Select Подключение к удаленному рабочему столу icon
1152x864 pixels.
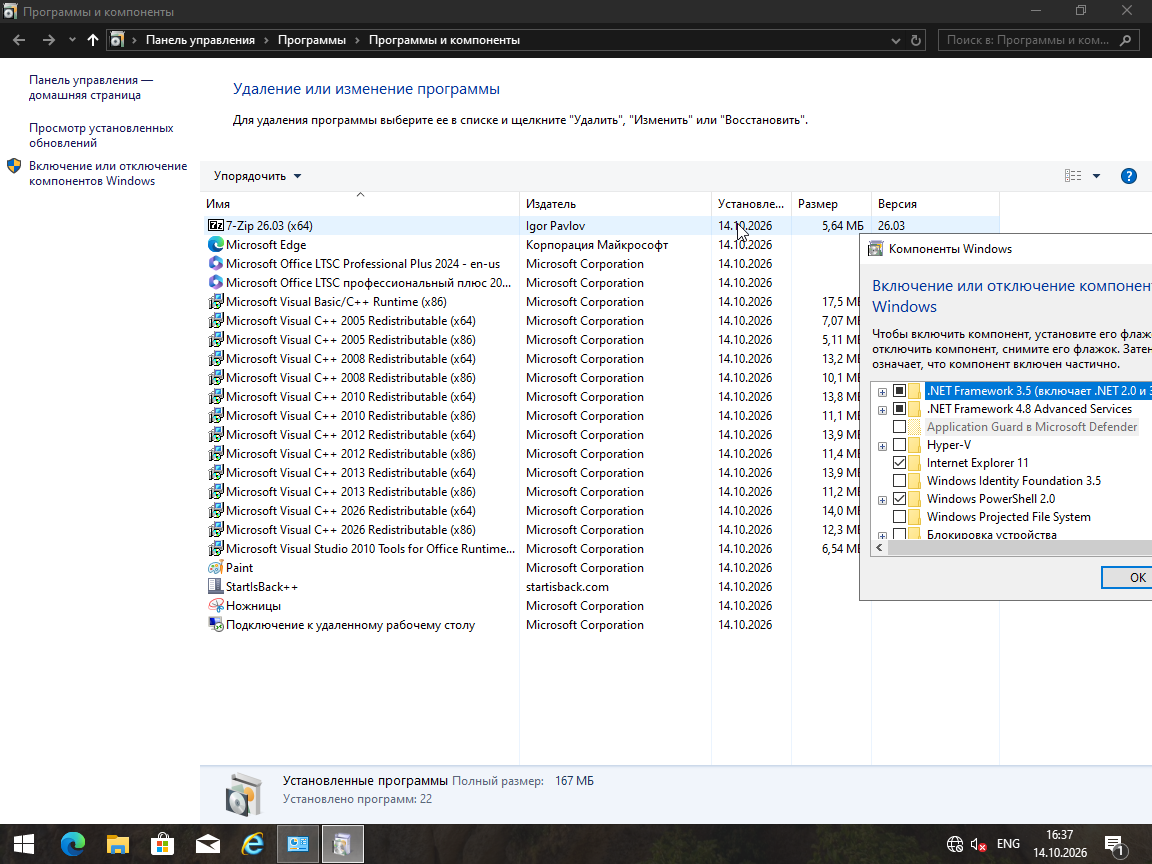(x=215, y=625)
